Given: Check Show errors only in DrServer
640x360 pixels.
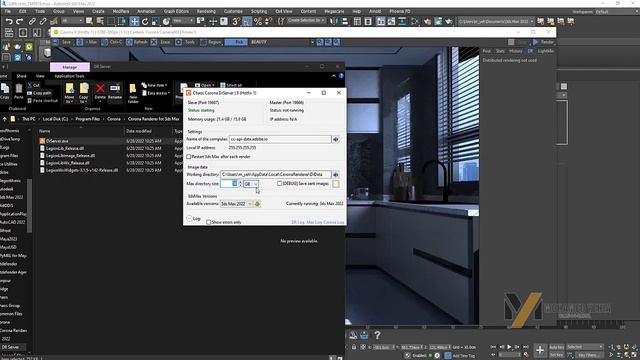Looking at the screenshot, I should pyautogui.click(x=209, y=222).
